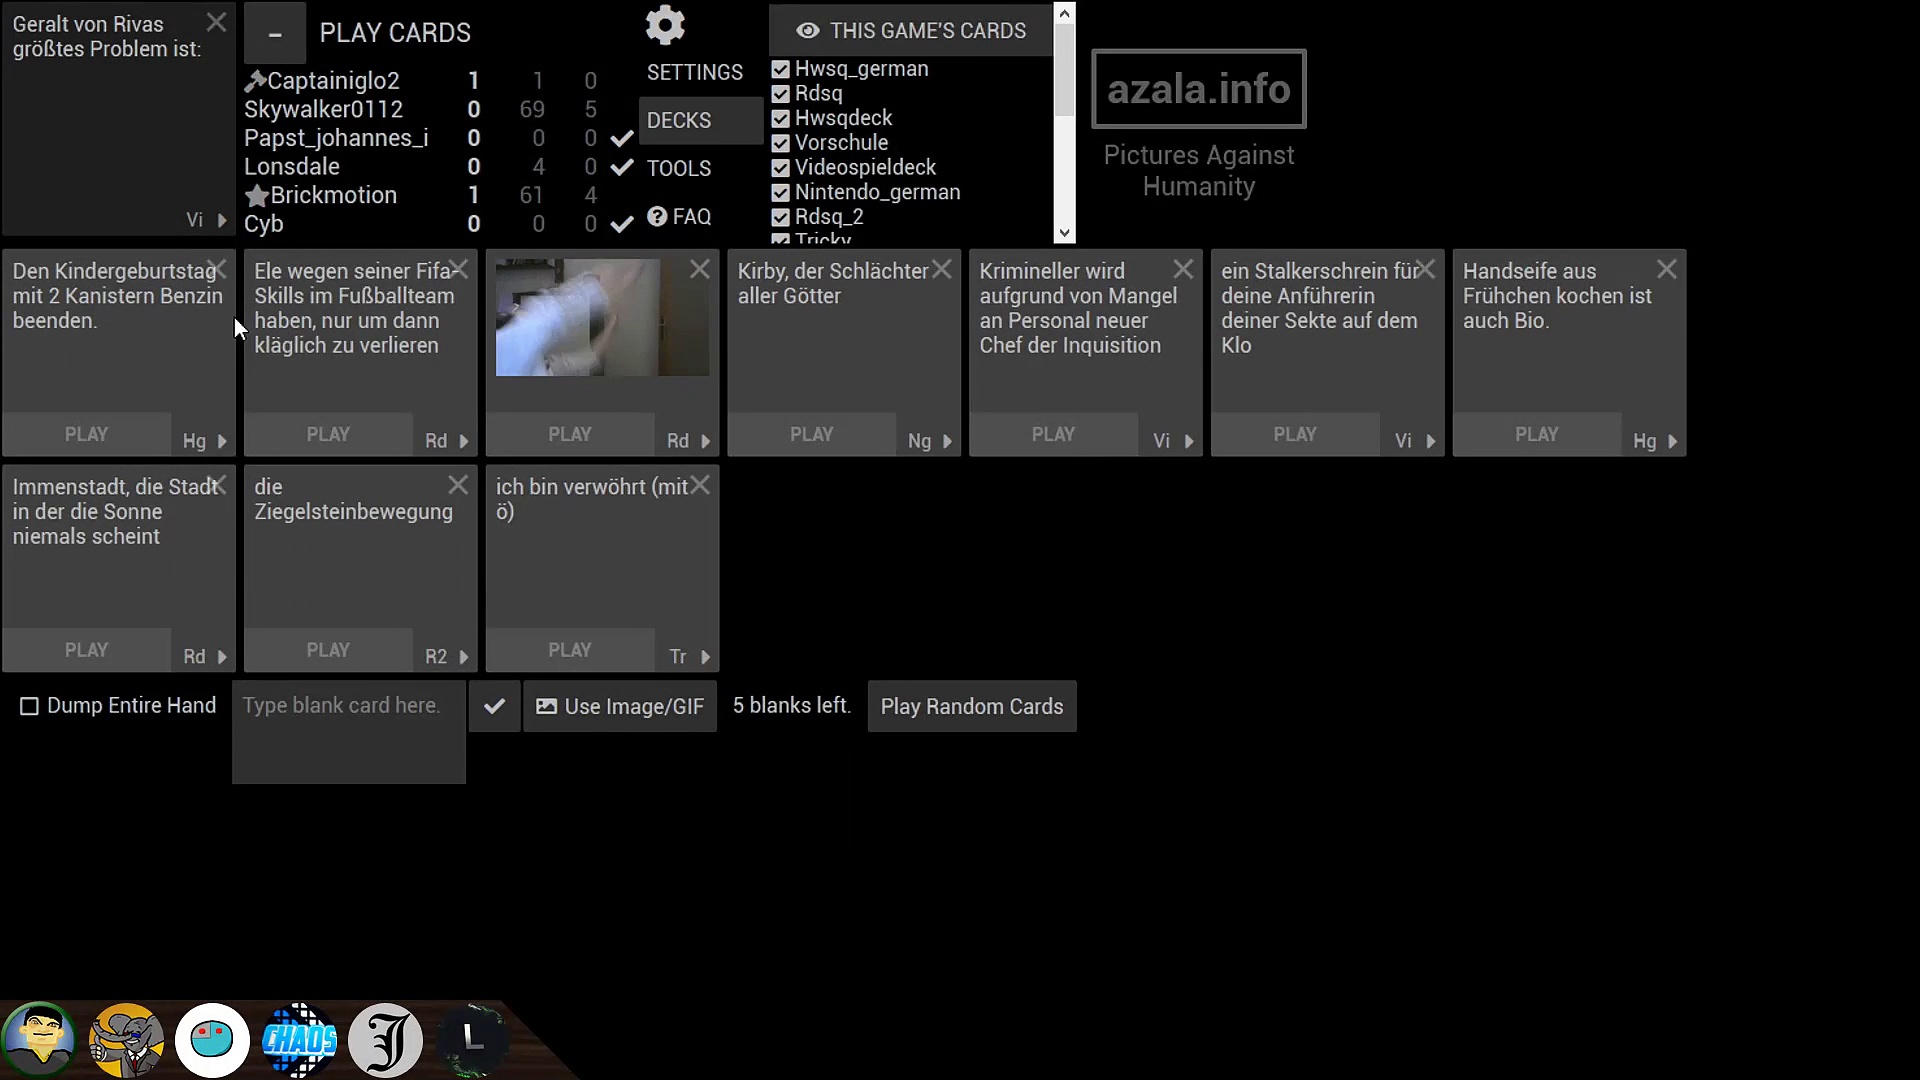1920x1080 pixels.
Task: Open the TOOLS menu tab
Action: coord(679,168)
